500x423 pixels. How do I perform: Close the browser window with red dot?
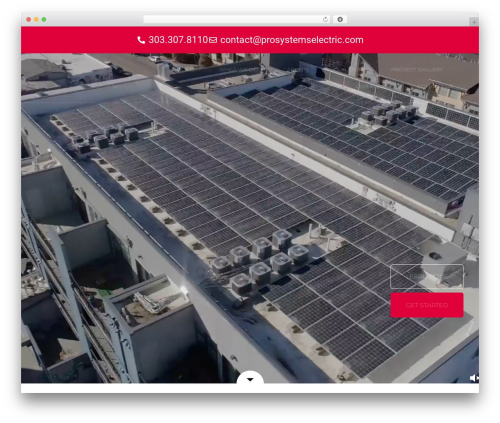pos(29,19)
